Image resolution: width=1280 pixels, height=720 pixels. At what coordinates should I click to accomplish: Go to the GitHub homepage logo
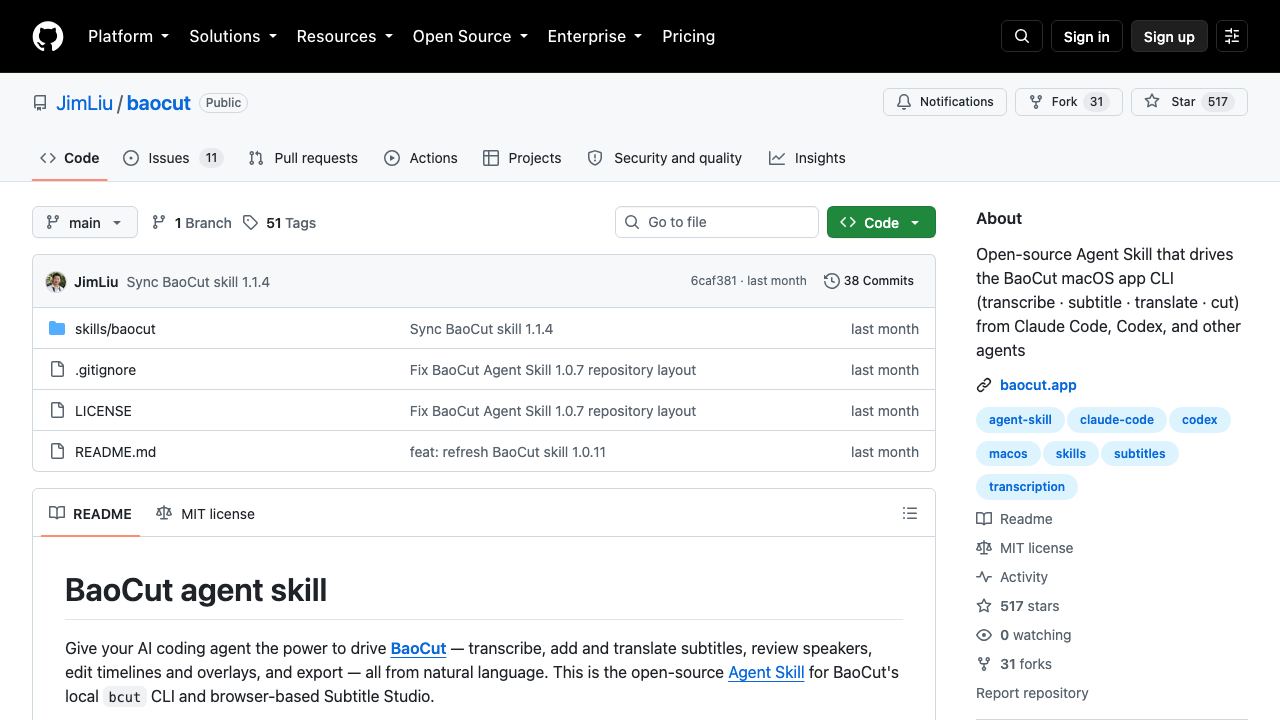pos(48,36)
